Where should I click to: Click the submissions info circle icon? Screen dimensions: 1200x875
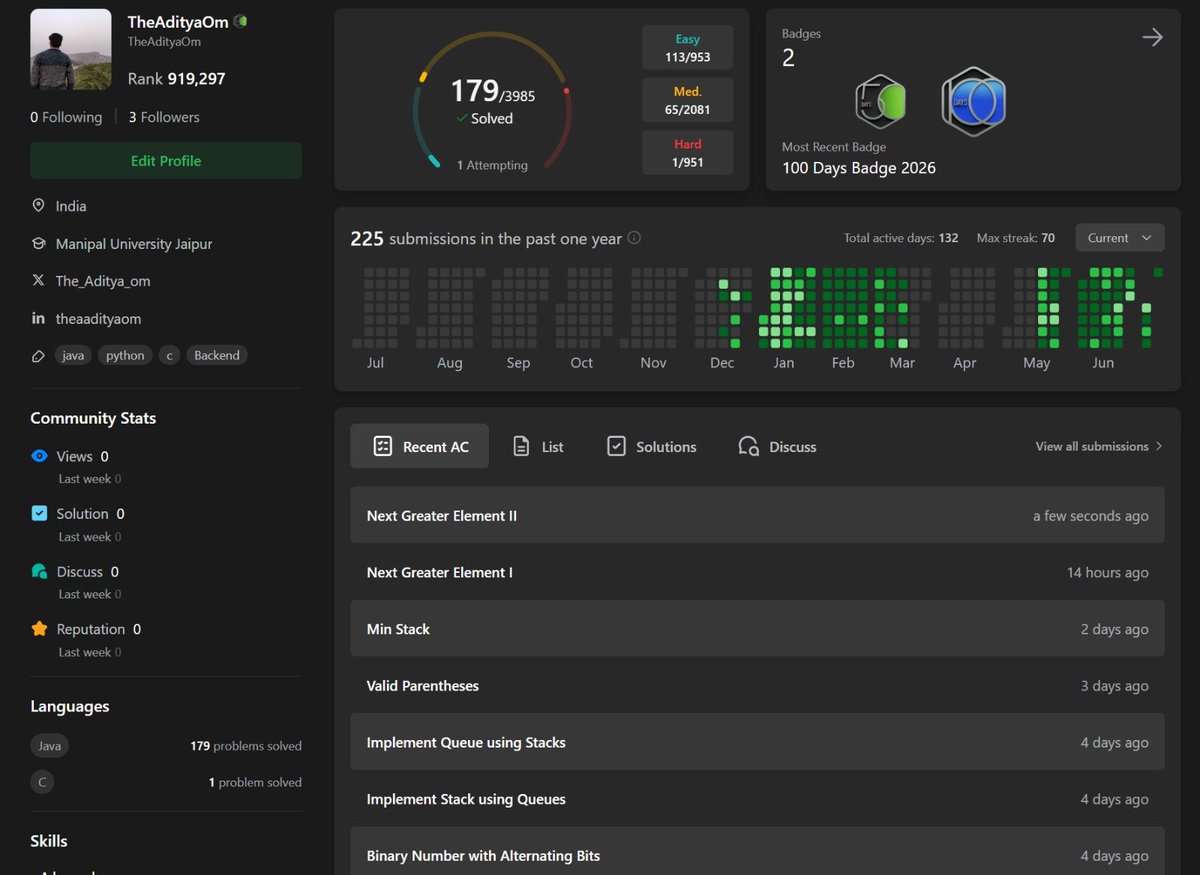[x=634, y=239]
